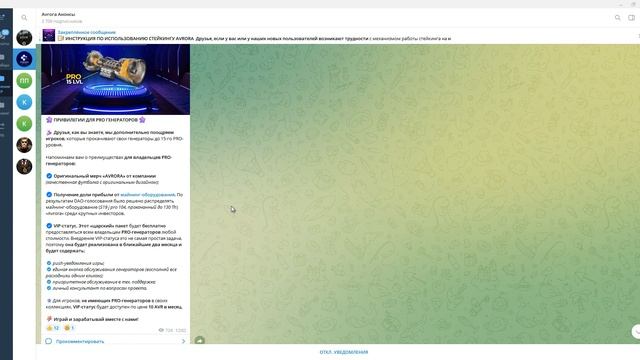The height and width of the screenshot is (360, 640).
Task: Open chat with green ПП avatar
Action: click(24, 80)
